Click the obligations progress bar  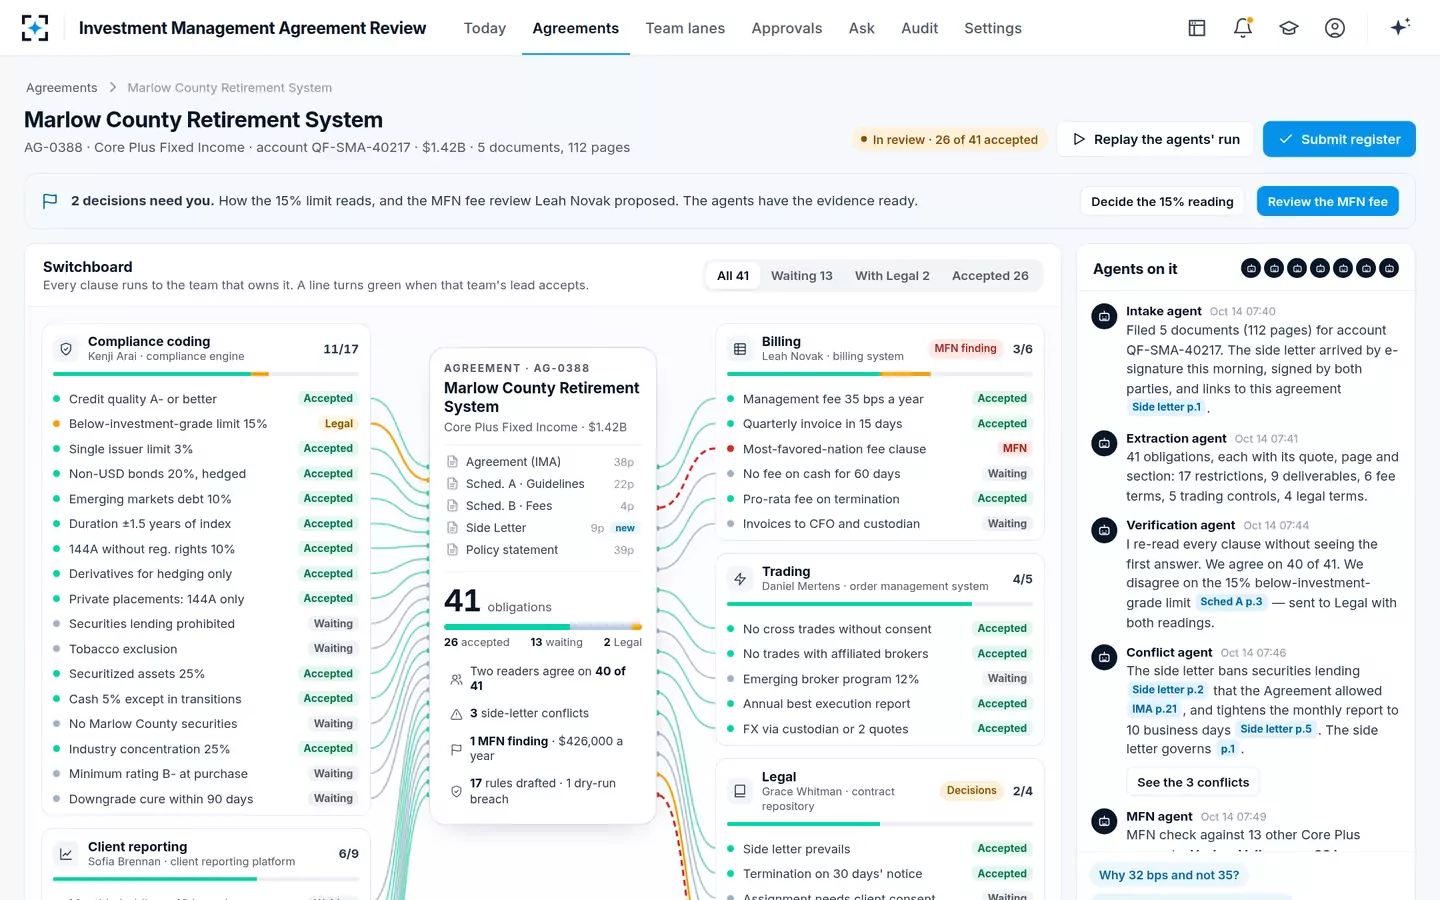click(x=543, y=627)
